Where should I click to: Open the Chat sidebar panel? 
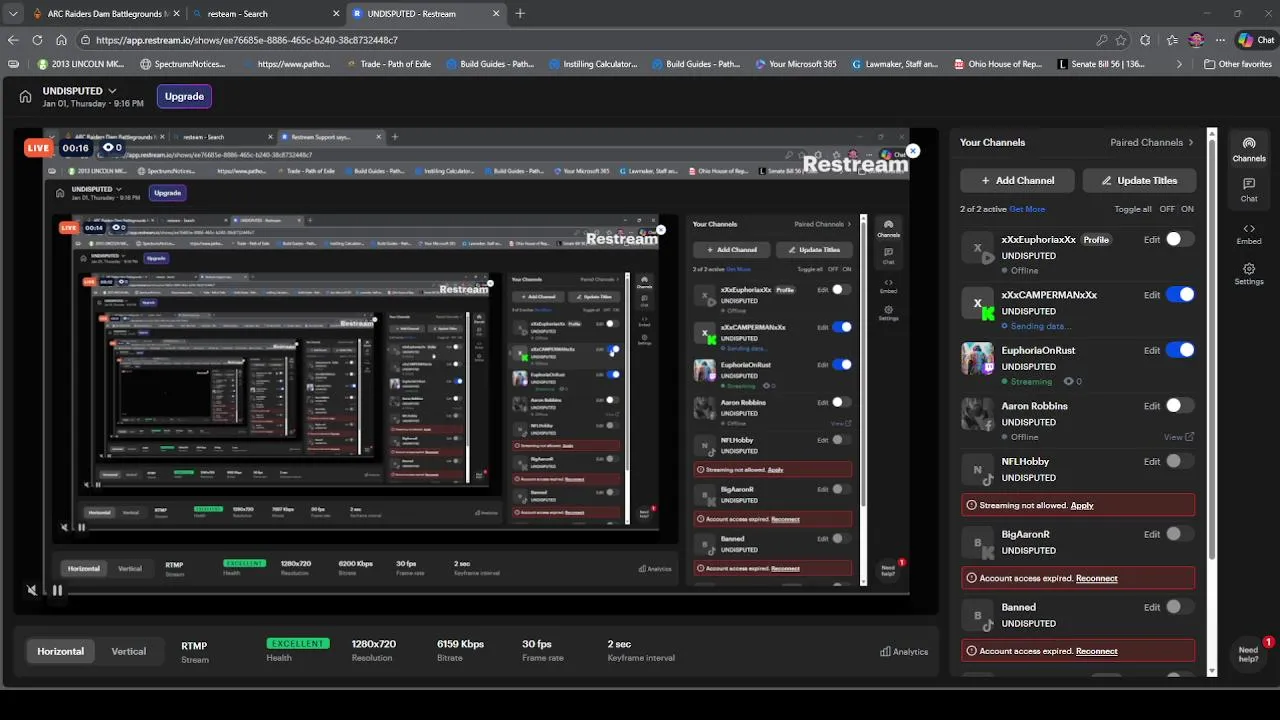click(x=1248, y=190)
